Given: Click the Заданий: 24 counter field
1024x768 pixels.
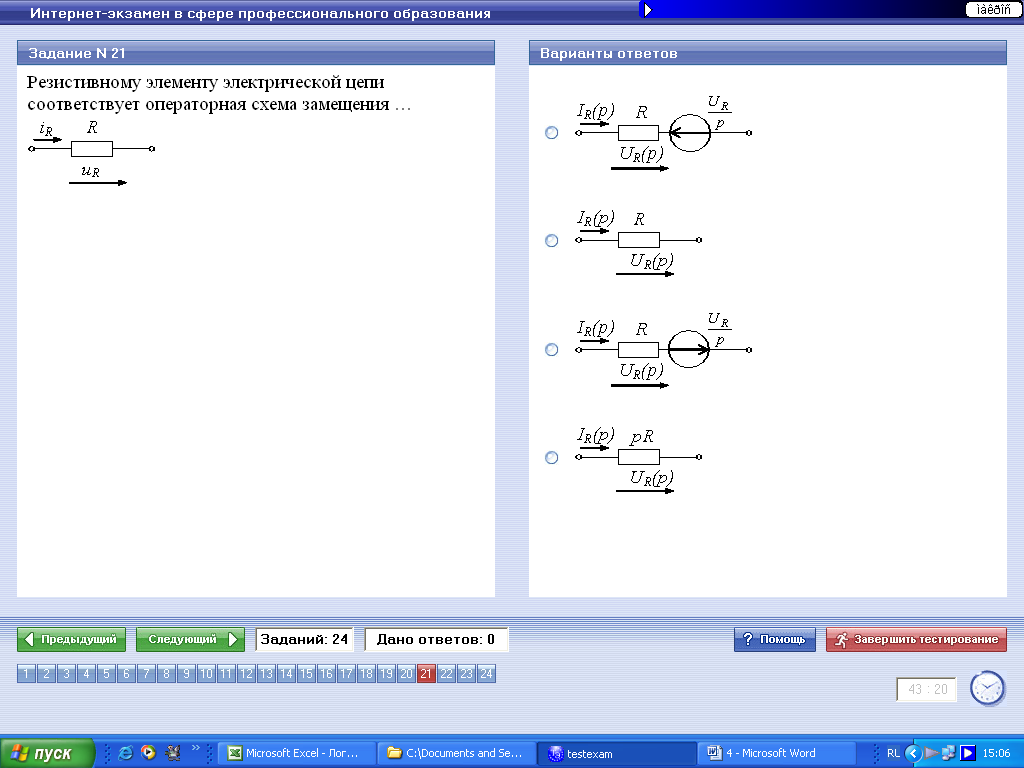Looking at the screenshot, I should coord(304,639).
